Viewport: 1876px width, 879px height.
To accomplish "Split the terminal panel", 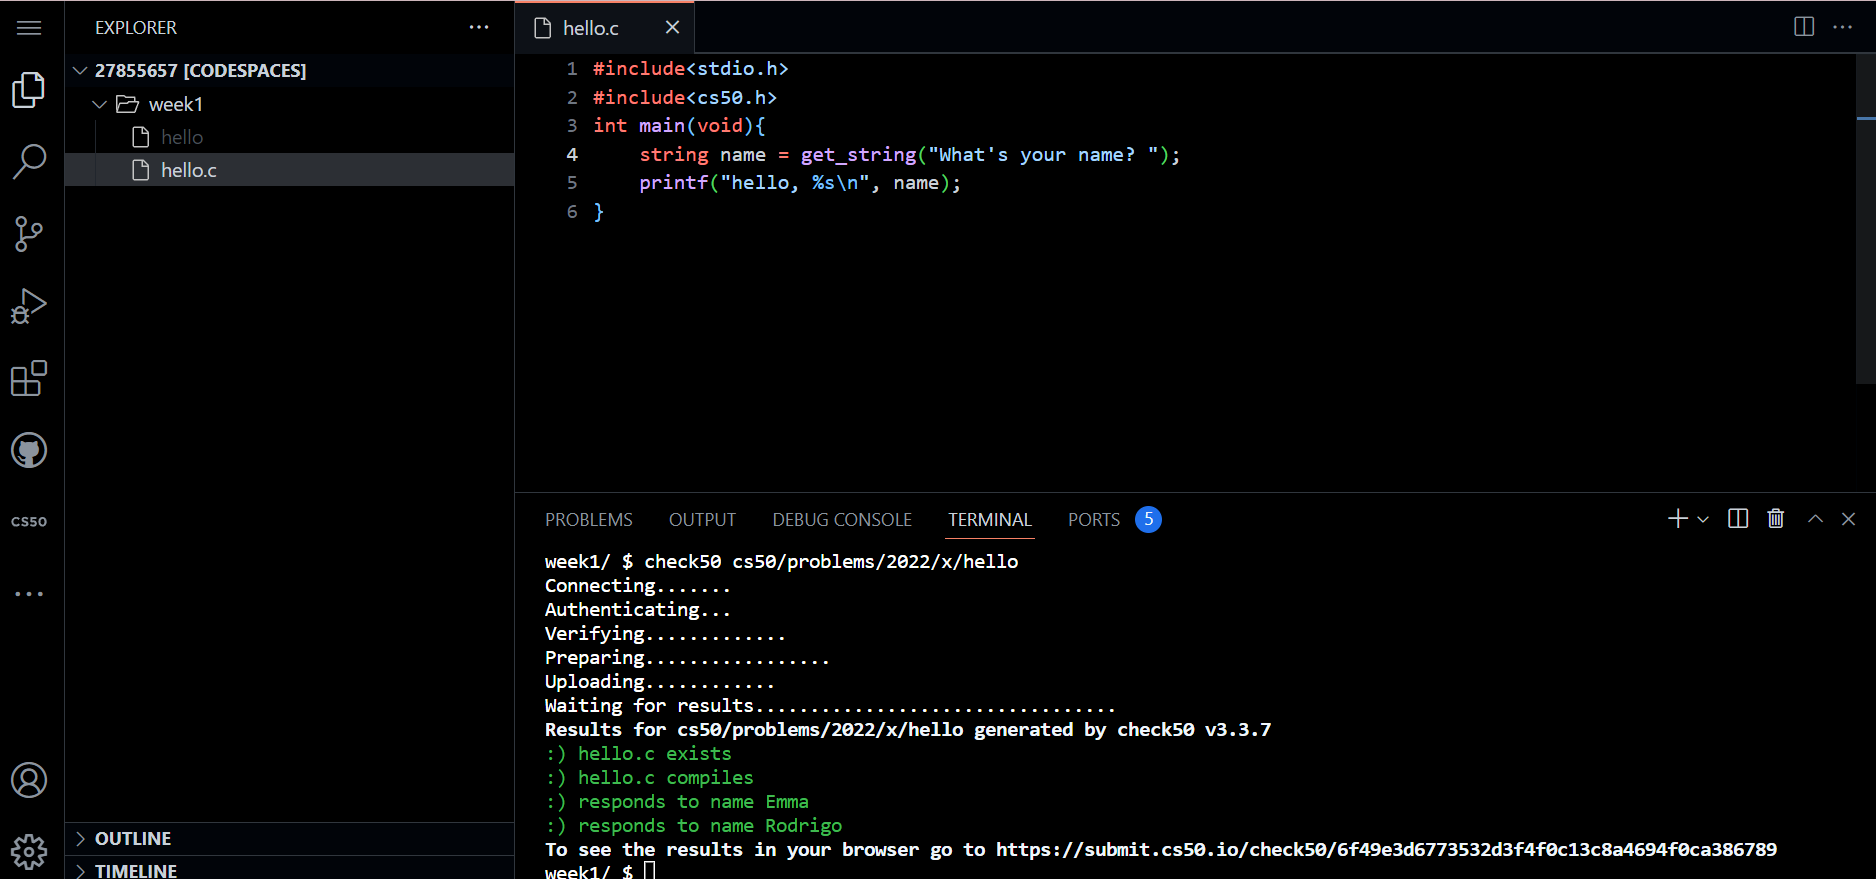I will click(x=1738, y=519).
